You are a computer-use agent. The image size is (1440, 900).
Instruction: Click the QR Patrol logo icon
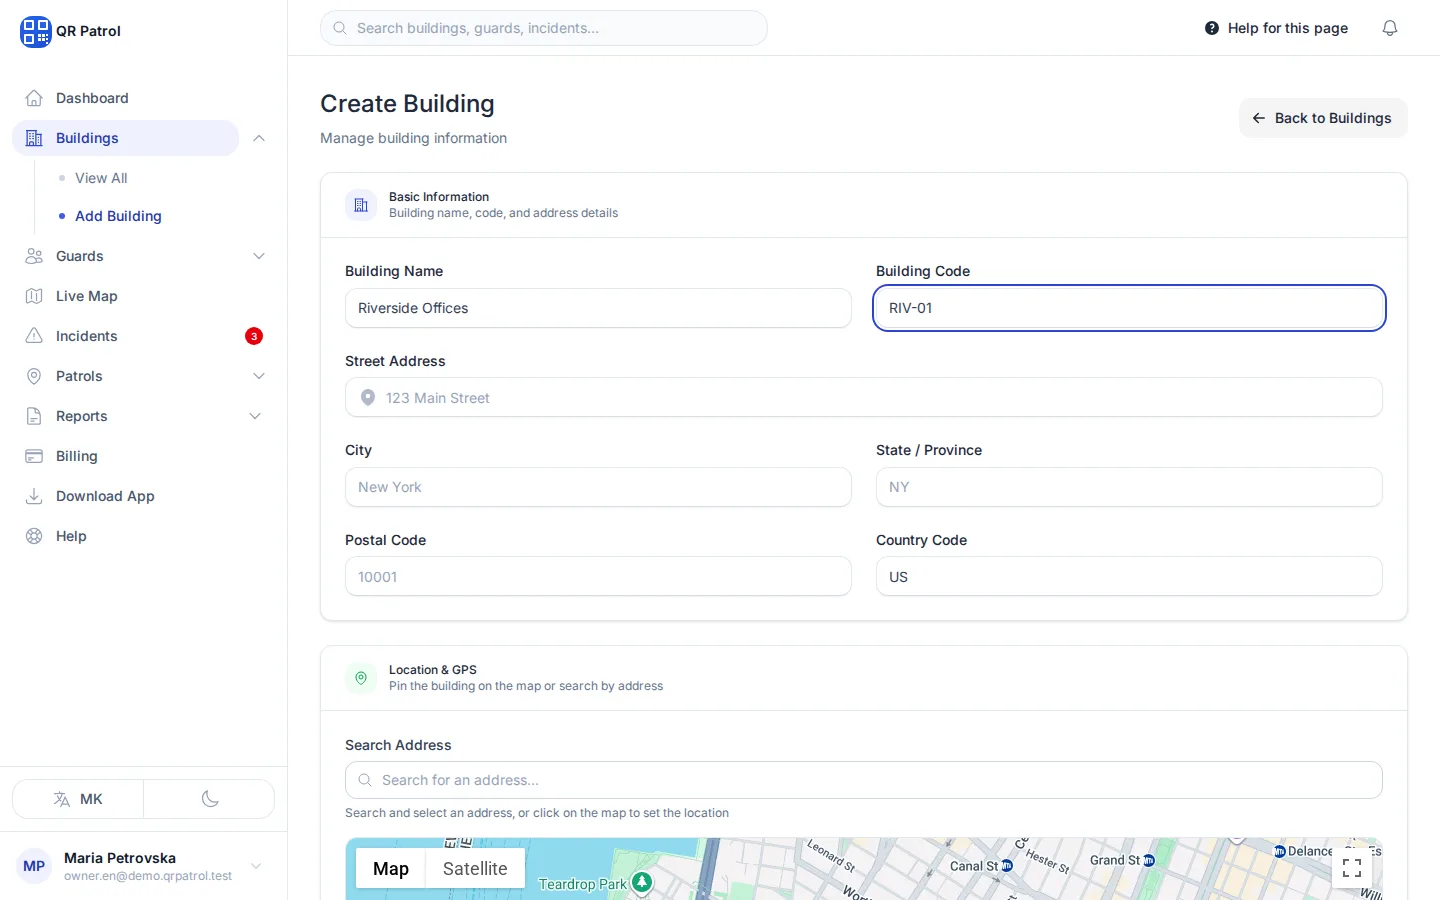coord(35,31)
